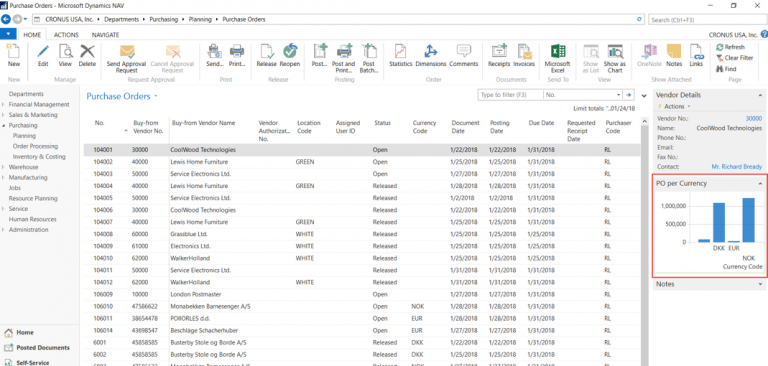Open attached Links

696,55
